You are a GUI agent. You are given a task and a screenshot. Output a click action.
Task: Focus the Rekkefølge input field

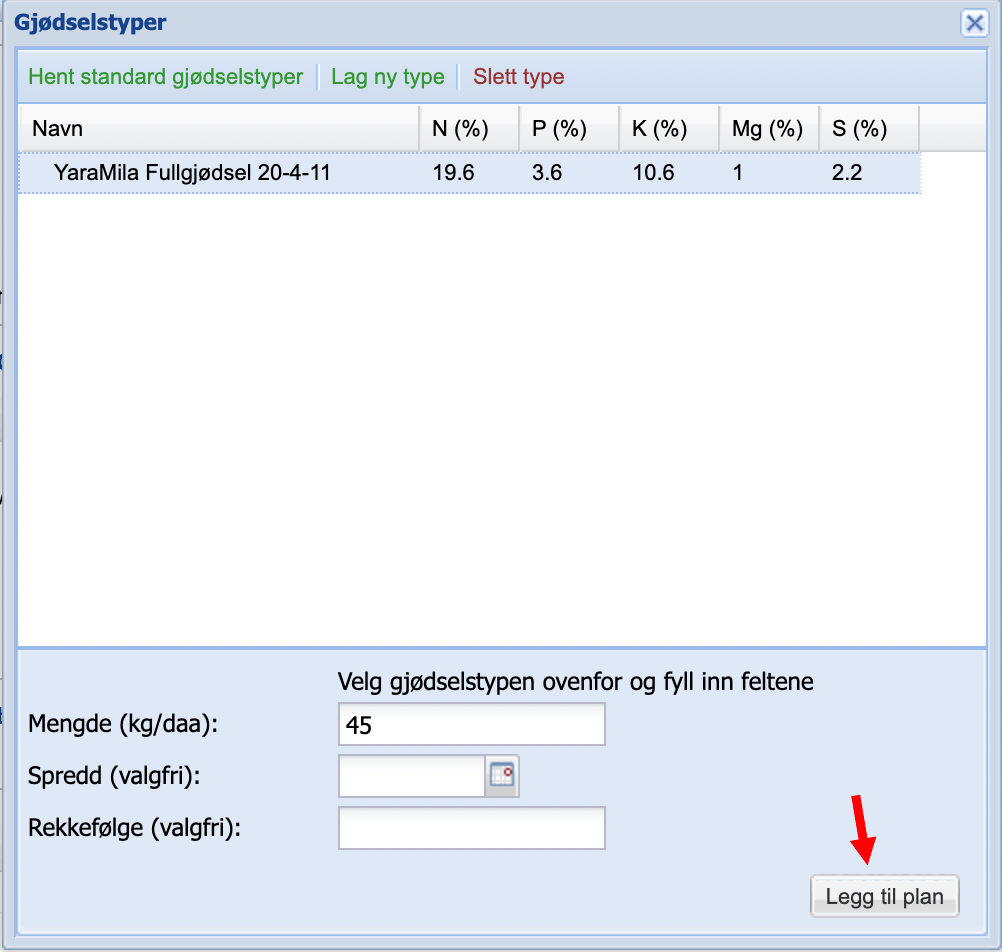[x=472, y=828]
